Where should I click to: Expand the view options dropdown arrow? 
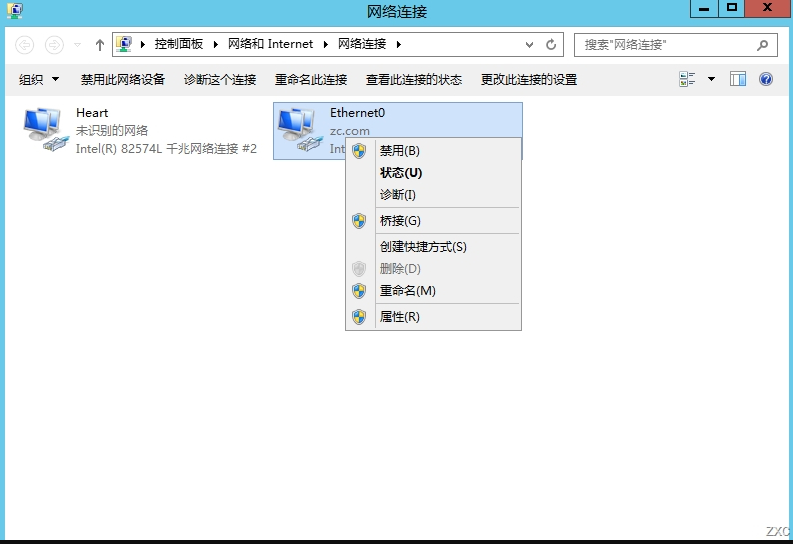pos(711,79)
